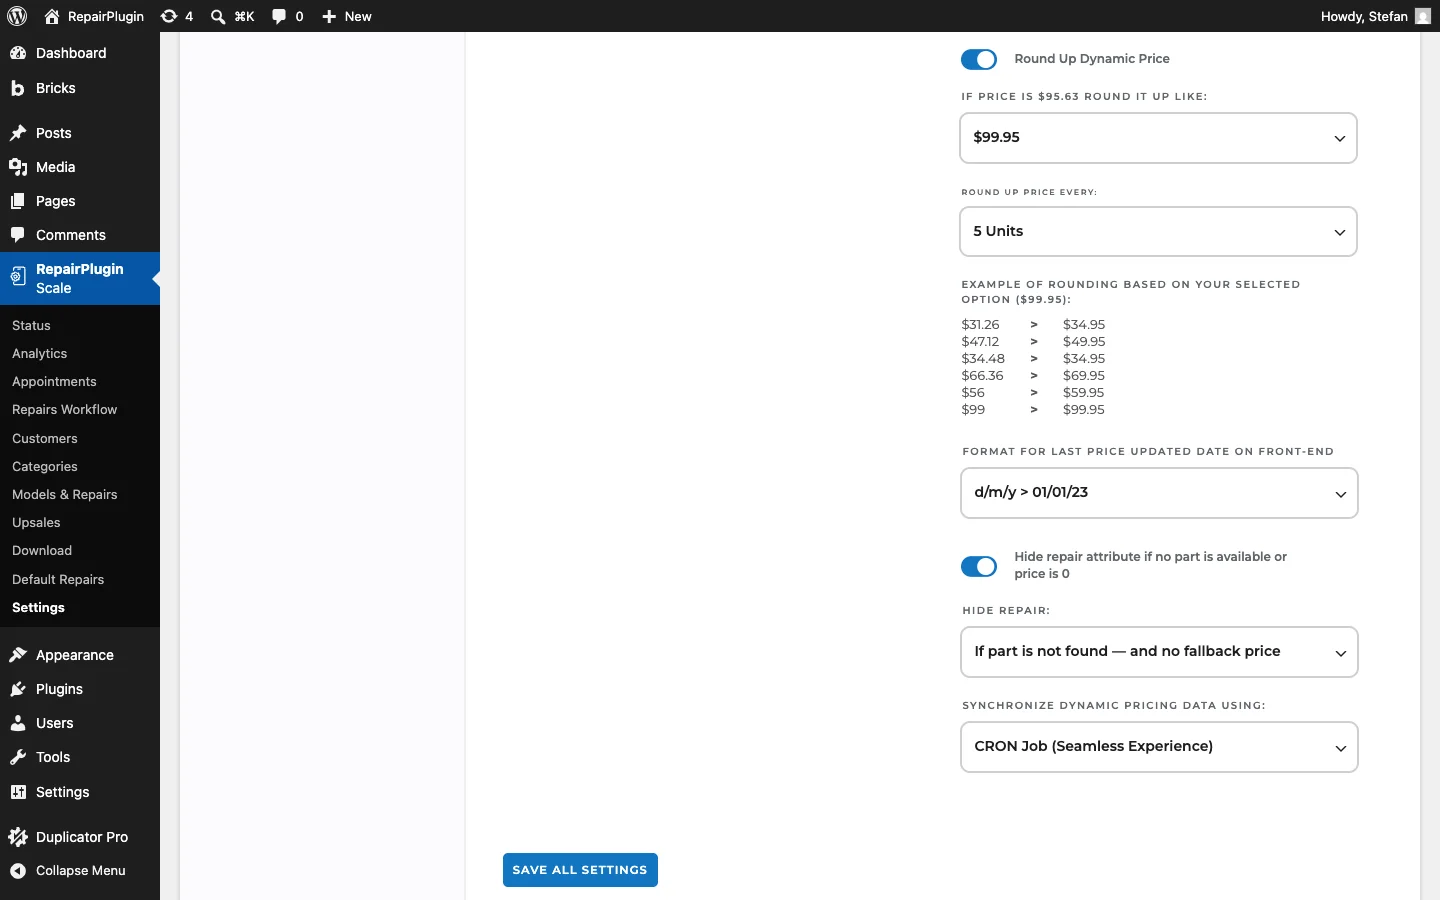The image size is (1440, 900).
Task: Open Download submenu item
Action: pyautogui.click(x=42, y=551)
